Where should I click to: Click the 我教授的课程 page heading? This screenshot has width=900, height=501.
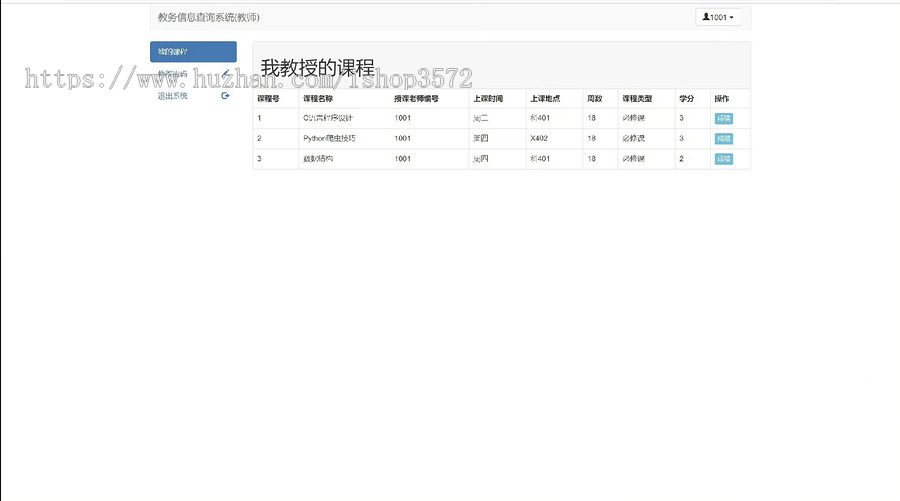(x=317, y=68)
